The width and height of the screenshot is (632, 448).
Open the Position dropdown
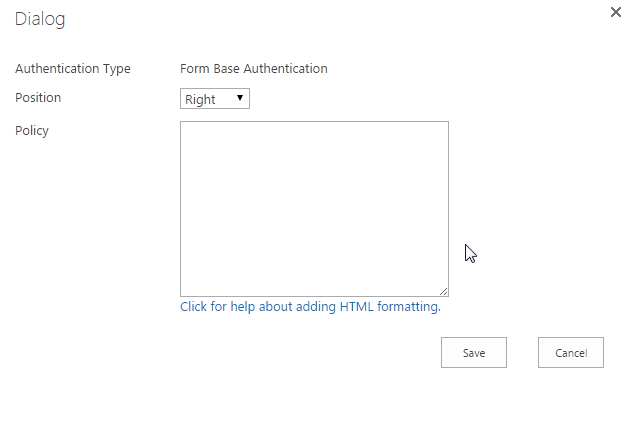214,99
